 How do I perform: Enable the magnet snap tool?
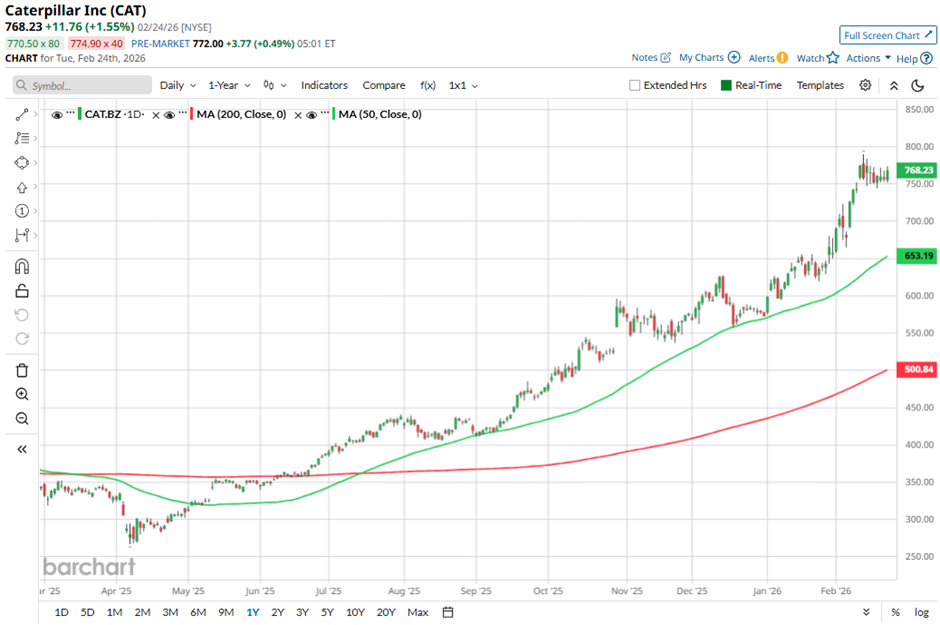pyautogui.click(x=21, y=266)
